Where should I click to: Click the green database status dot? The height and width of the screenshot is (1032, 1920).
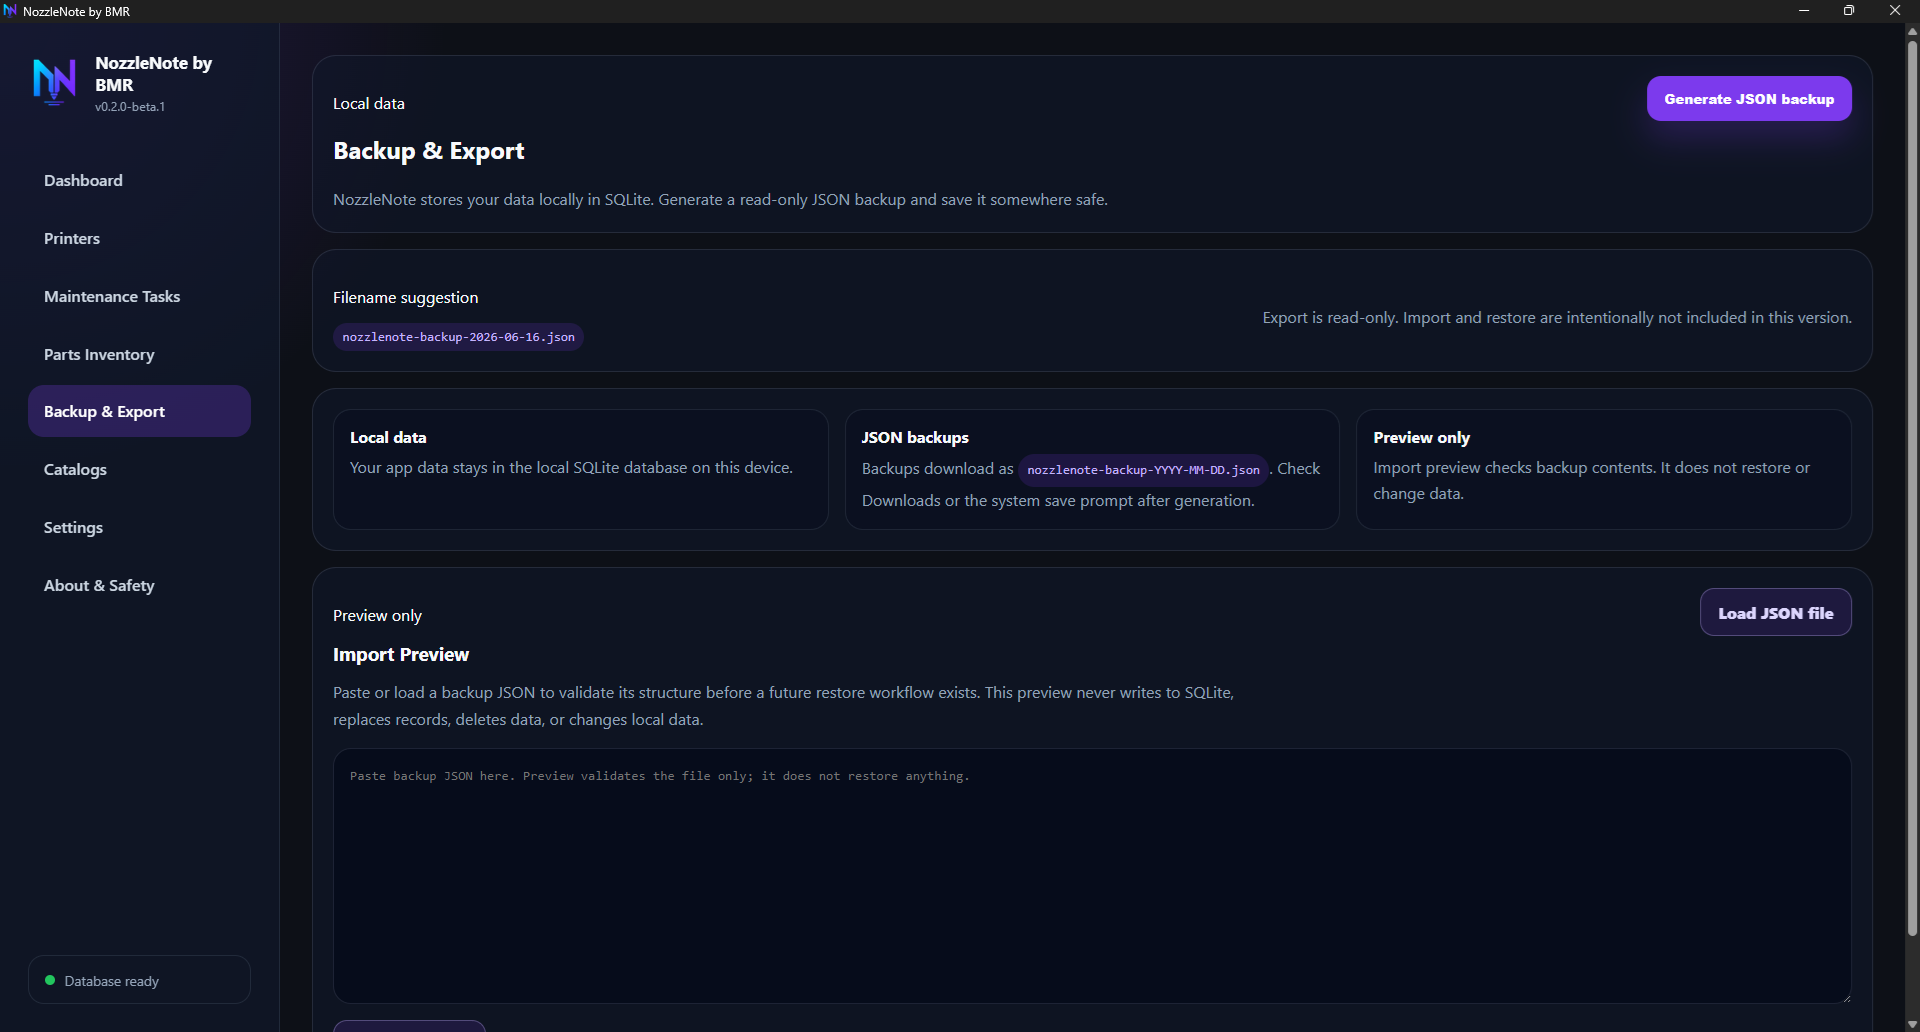[50, 980]
